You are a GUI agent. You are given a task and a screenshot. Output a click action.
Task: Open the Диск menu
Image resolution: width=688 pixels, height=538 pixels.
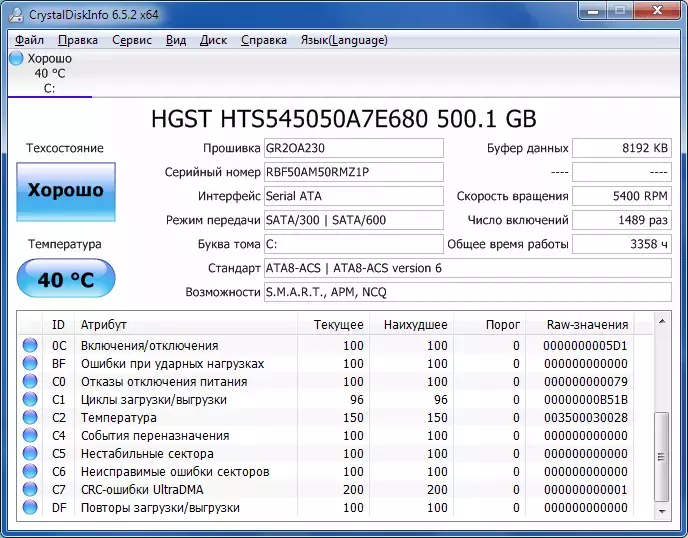[x=213, y=40]
